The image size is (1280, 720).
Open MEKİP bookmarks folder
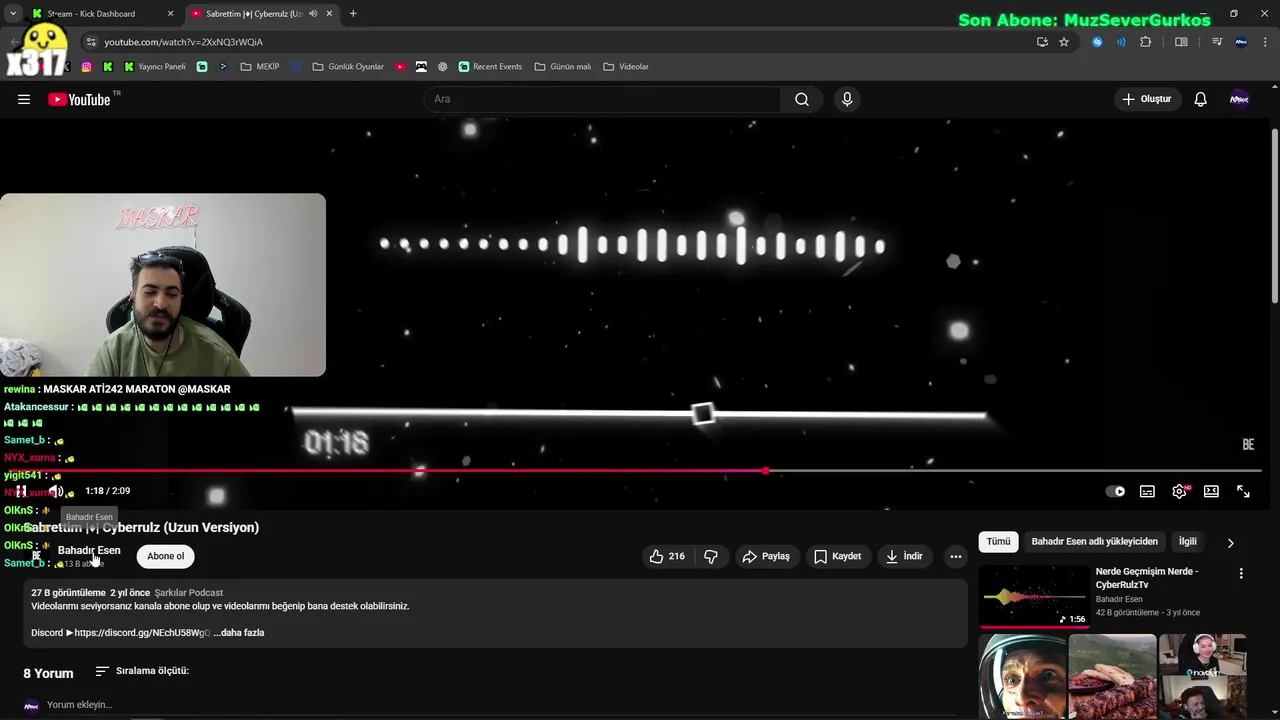pyautogui.click(x=260, y=67)
